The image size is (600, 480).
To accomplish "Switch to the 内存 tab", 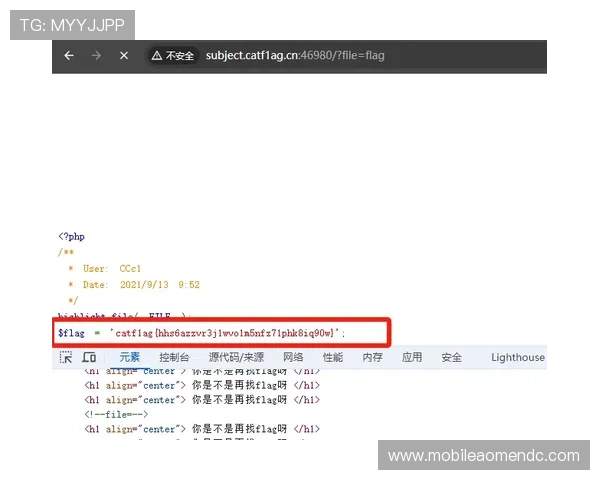I will (372, 357).
